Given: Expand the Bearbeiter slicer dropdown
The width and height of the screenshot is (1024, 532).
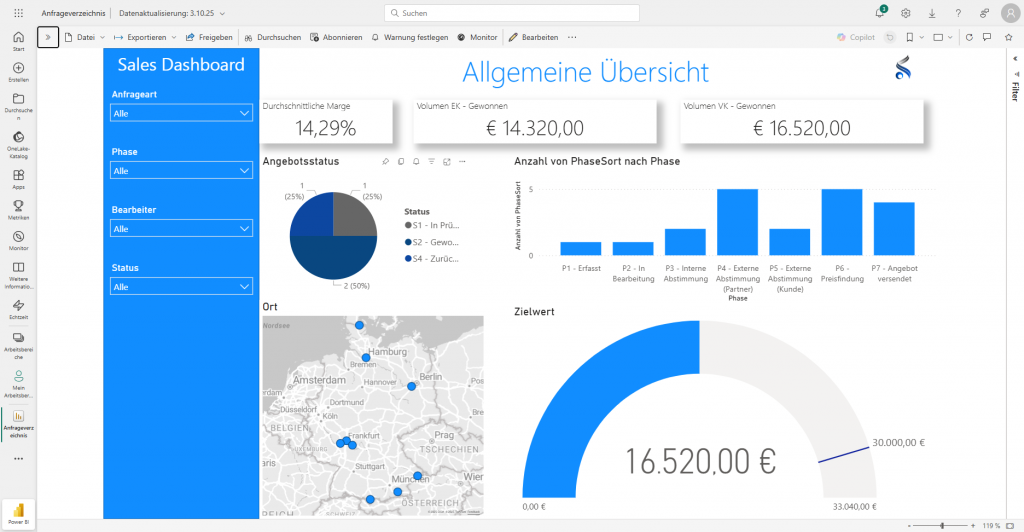Looking at the screenshot, I should [x=181, y=229].
